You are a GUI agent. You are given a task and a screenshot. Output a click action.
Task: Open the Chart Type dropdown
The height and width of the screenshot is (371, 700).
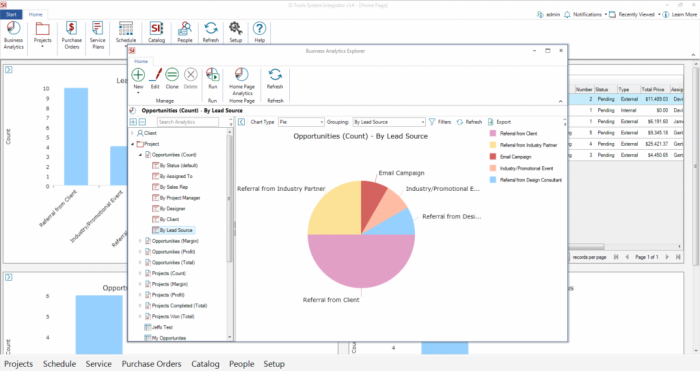pos(301,122)
